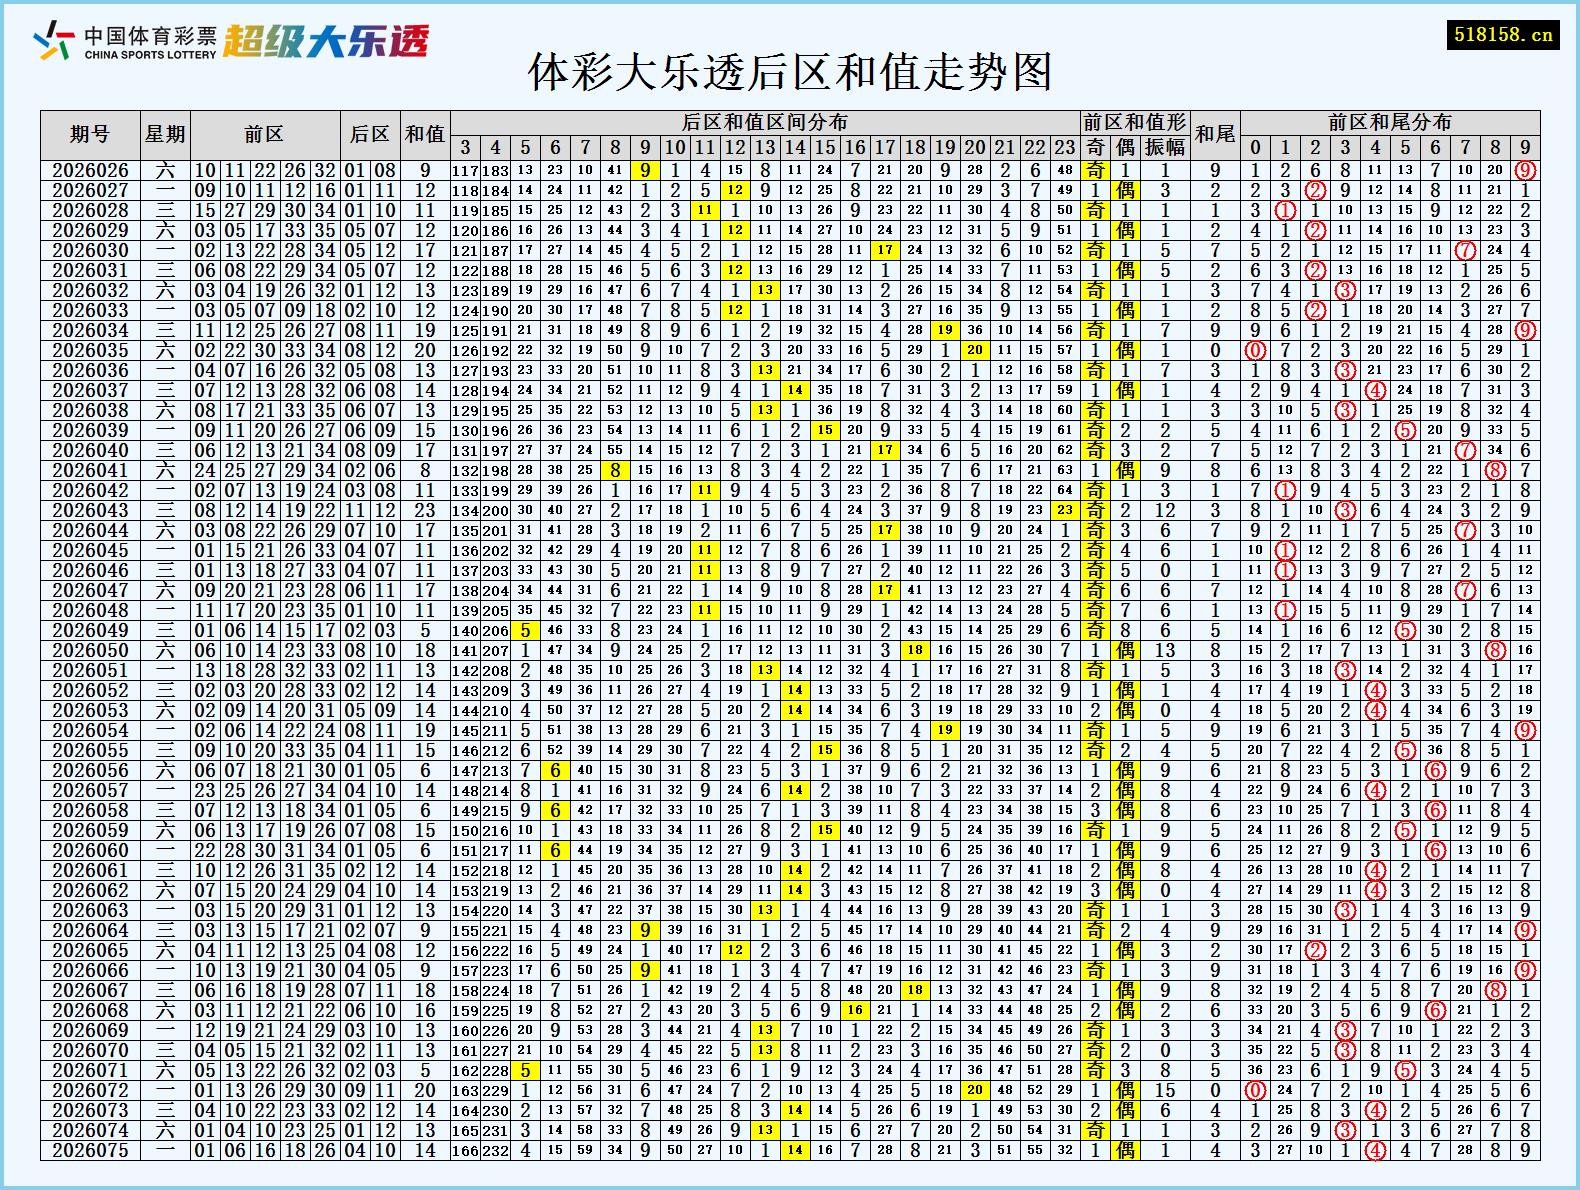Click tail-distribution header number 9
The width and height of the screenshot is (1580, 1190).
pos(1525,147)
